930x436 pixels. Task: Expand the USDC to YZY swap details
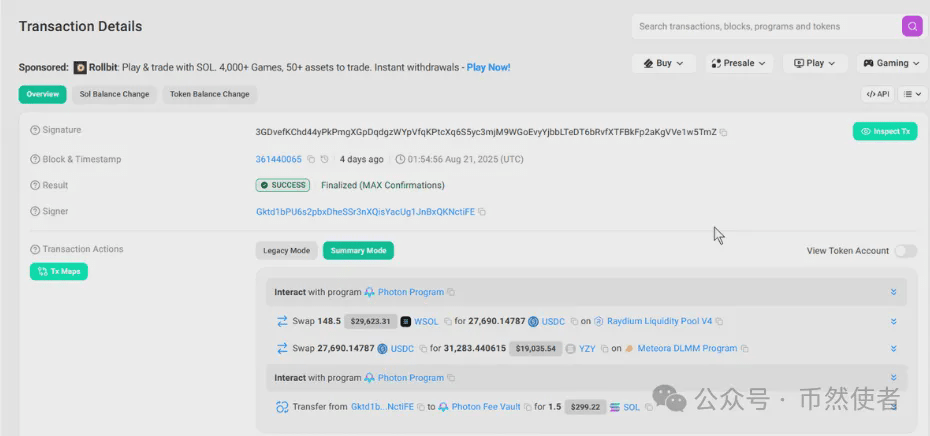coord(893,349)
